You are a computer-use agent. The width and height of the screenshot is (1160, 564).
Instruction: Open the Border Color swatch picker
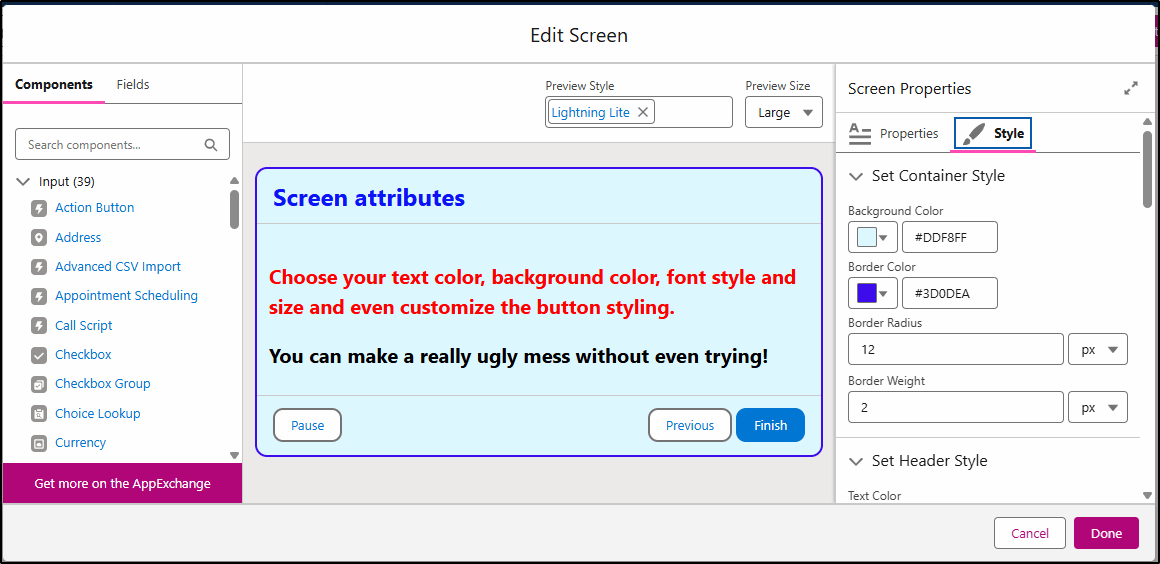[872, 293]
